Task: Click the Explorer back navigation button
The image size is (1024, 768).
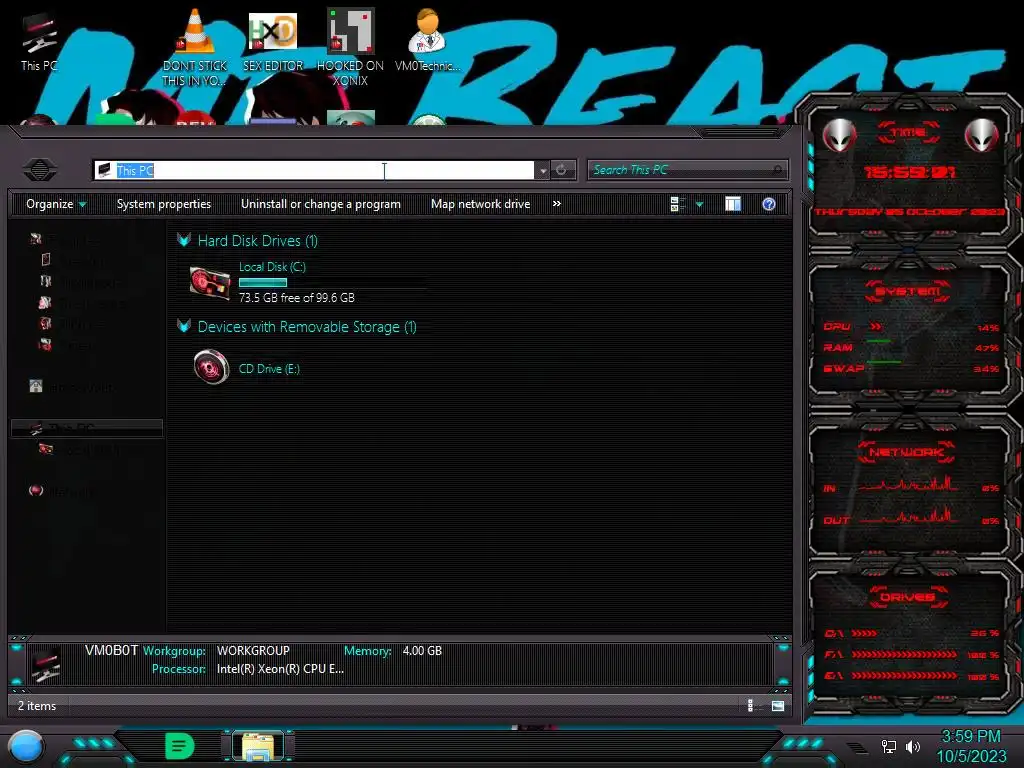Action: [40, 170]
